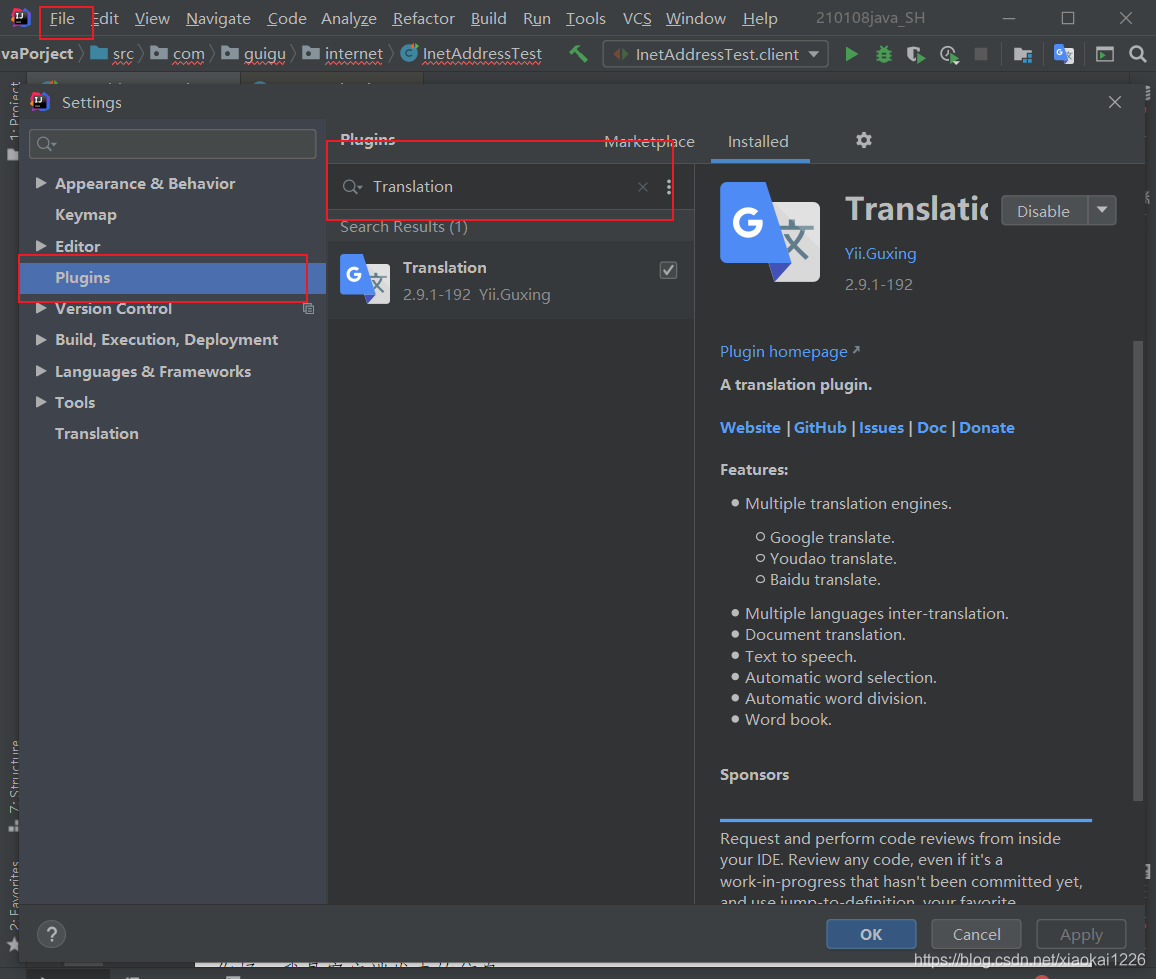Start debugging with the bug icon
The width and height of the screenshot is (1156, 979).
[883, 54]
